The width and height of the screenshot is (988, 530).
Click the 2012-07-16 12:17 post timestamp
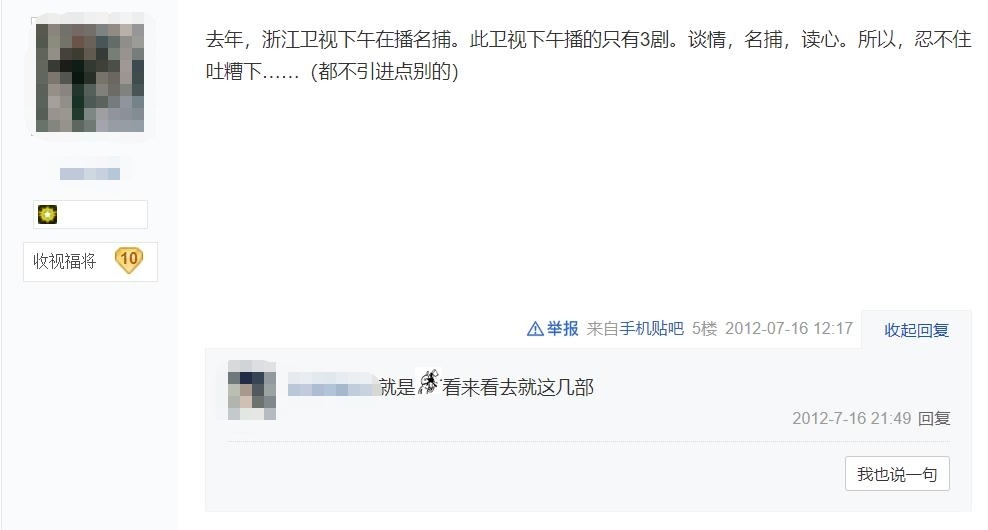tap(789, 328)
